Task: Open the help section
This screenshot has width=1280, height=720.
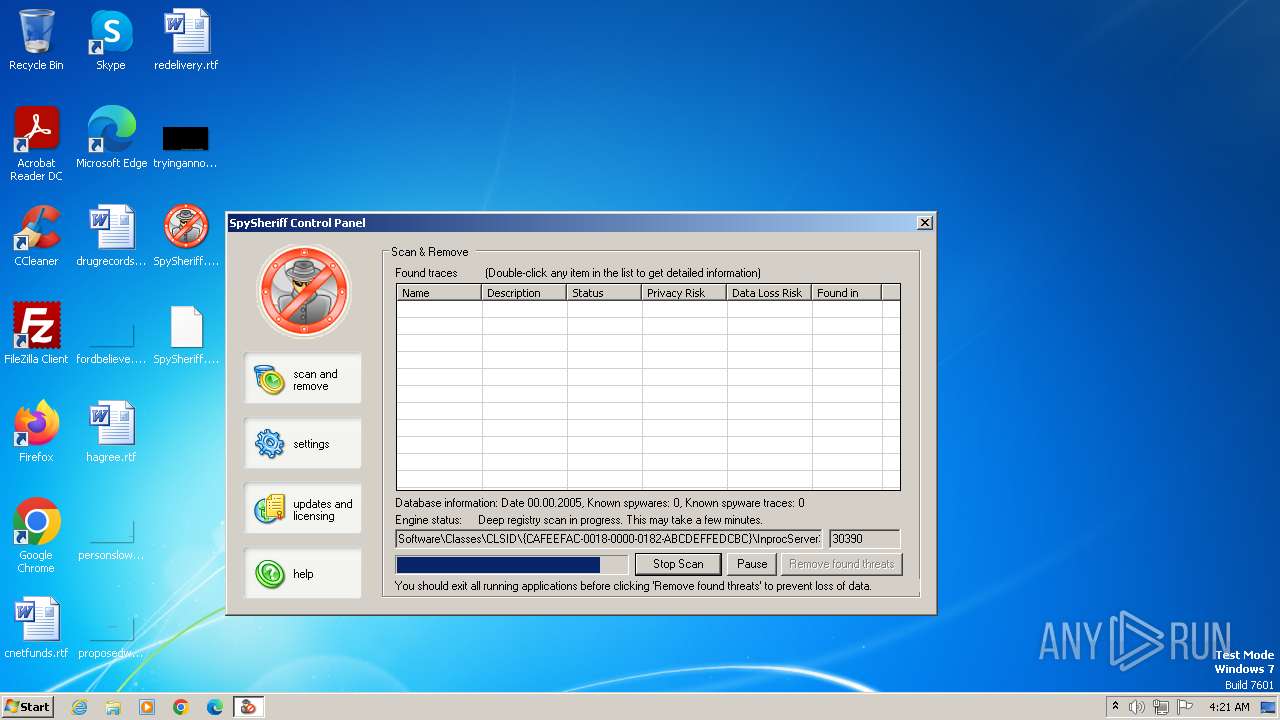Action: (x=303, y=574)
